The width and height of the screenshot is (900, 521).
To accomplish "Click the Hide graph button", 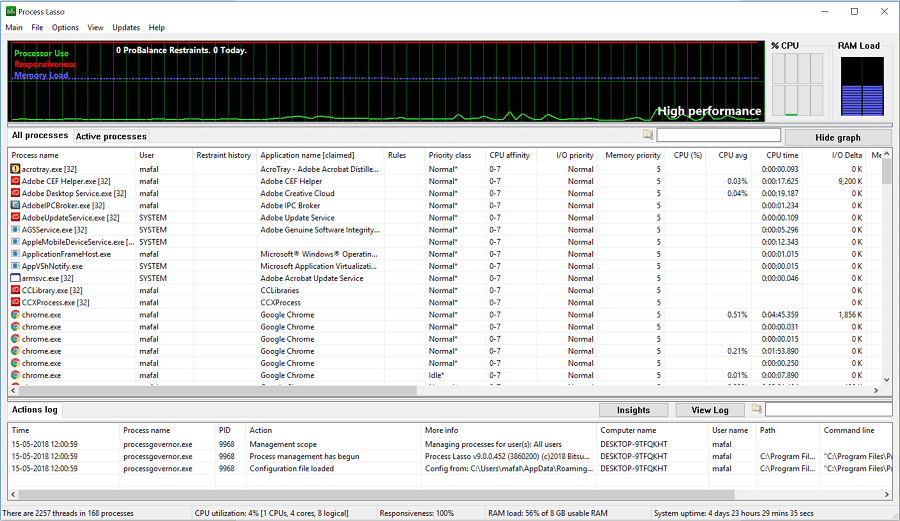I will 837,137.
